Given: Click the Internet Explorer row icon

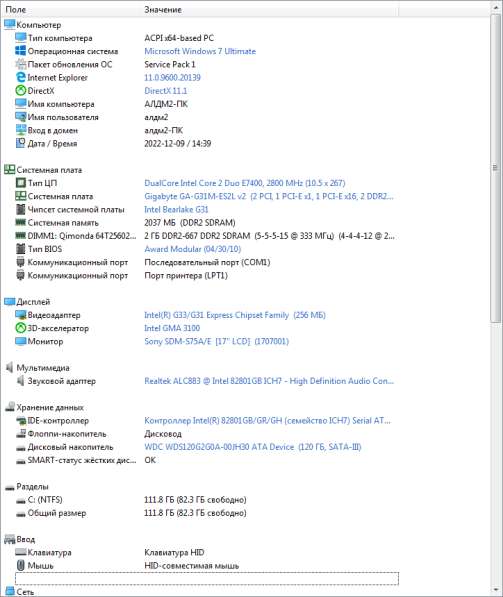Looking at the screenshot, I should [20, 77].
